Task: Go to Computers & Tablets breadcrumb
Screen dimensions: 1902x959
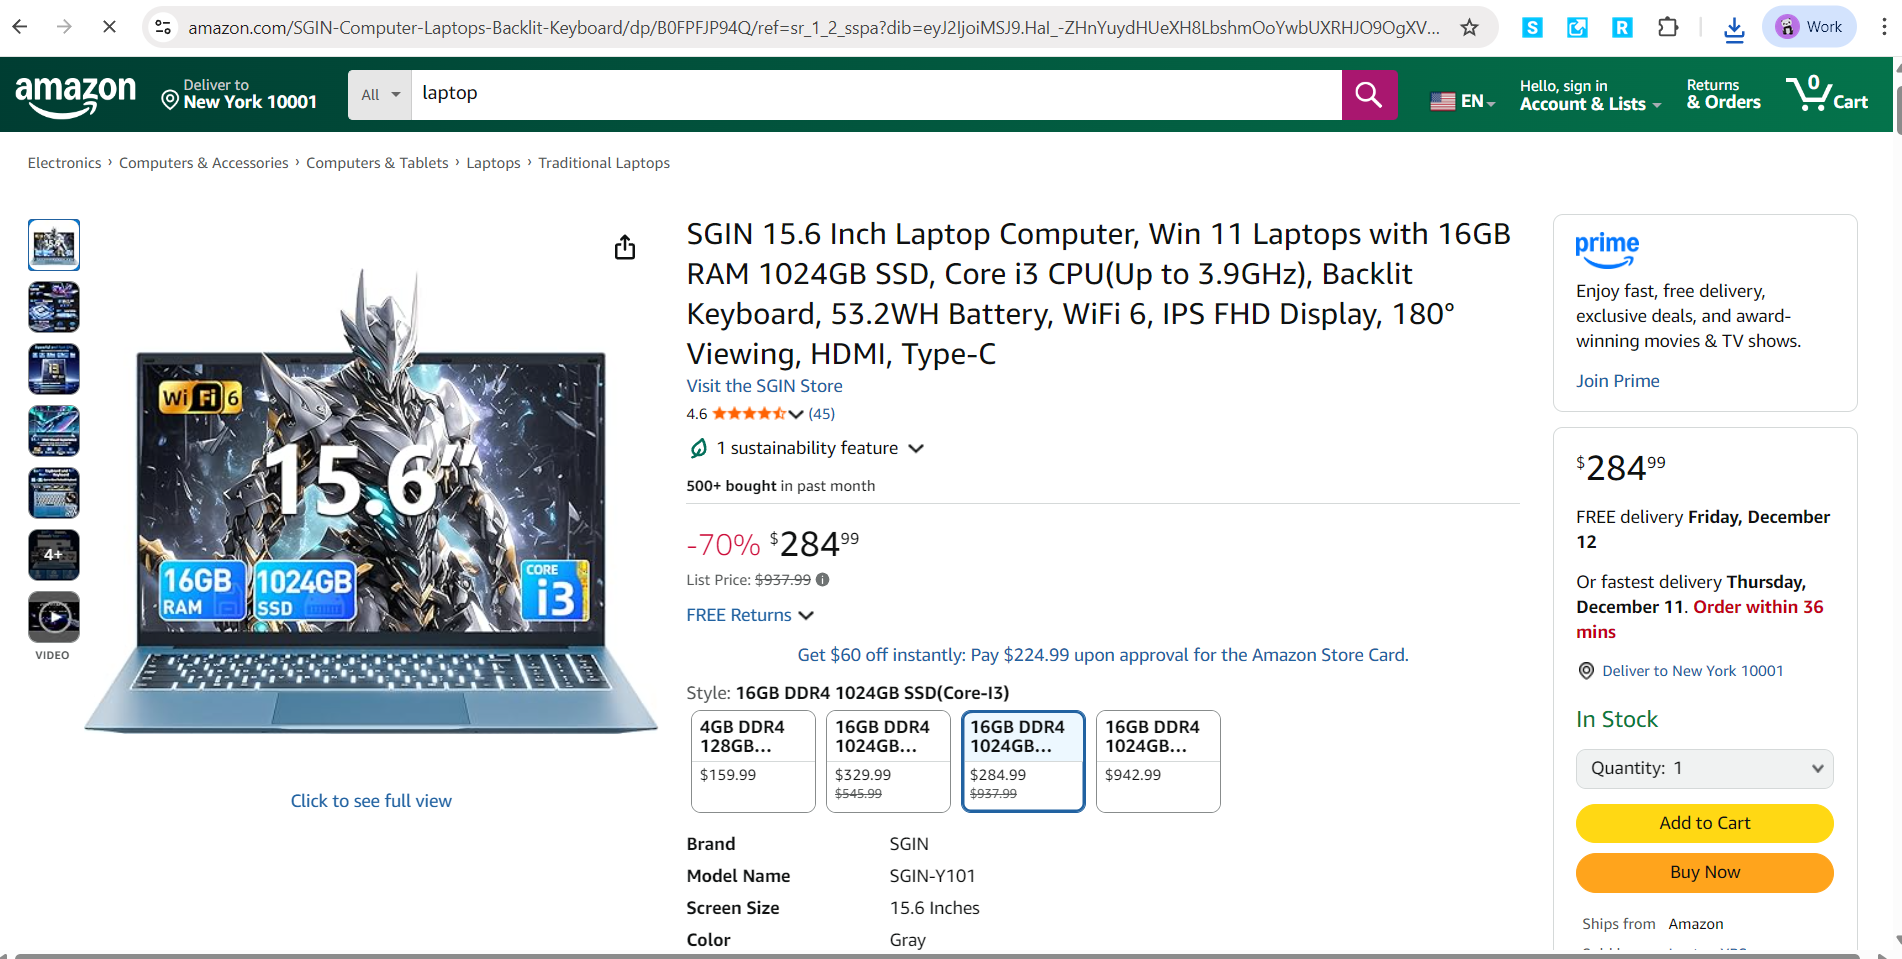Action: (x=377, y=163)
